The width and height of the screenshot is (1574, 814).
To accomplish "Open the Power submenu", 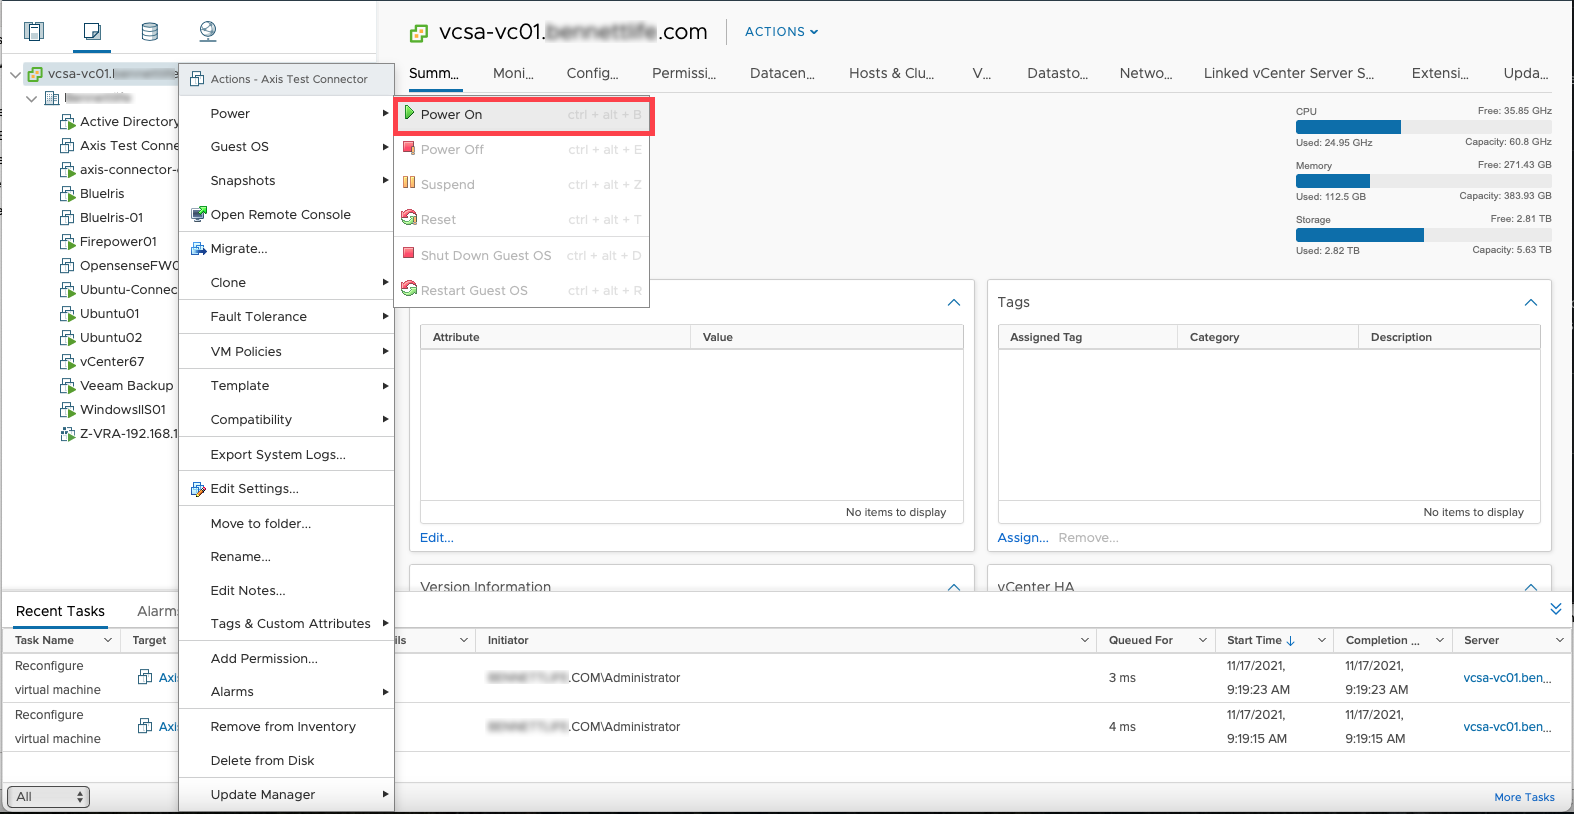I will [x=287, y=114].
